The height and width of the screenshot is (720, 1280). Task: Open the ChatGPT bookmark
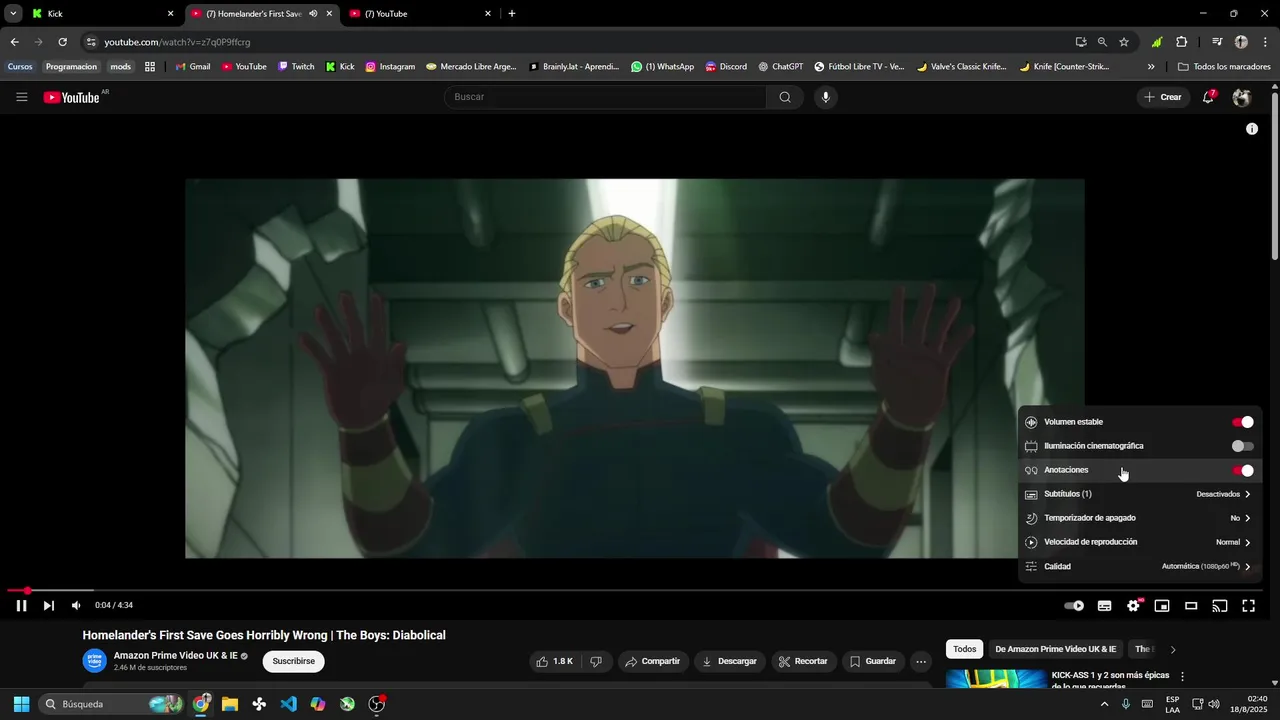[x=781, y=67]
